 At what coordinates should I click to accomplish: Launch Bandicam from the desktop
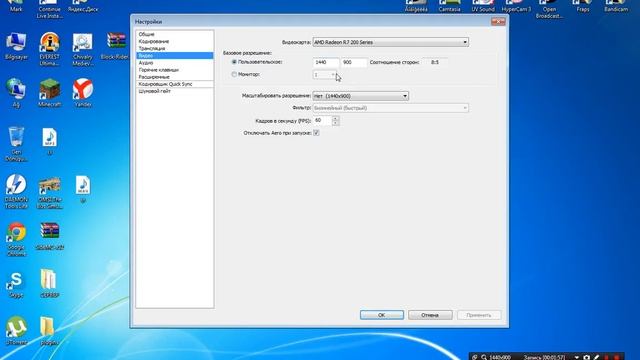616,6
